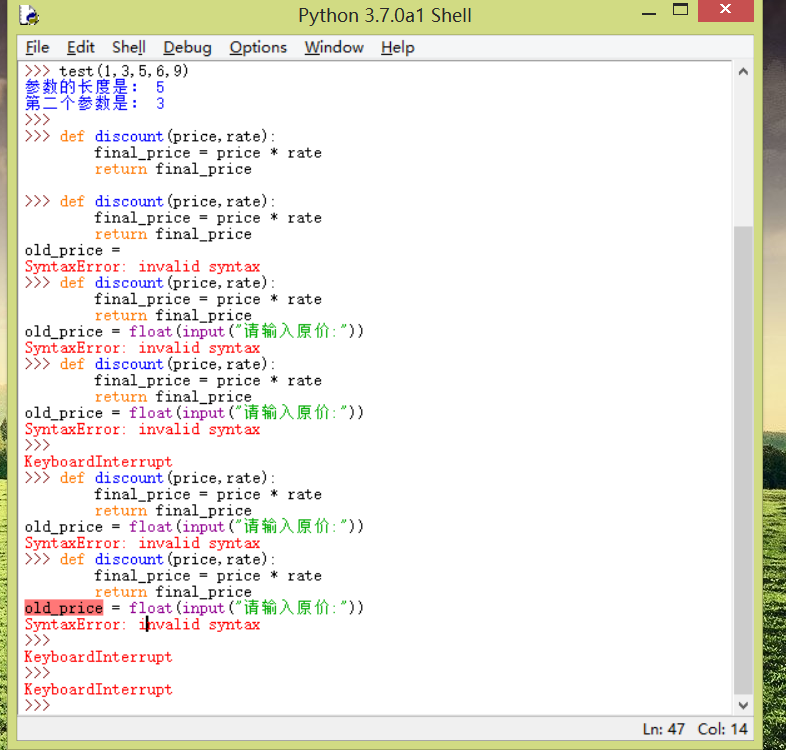Open the Shell menu

pyautogui.click(x=128, y=47)
